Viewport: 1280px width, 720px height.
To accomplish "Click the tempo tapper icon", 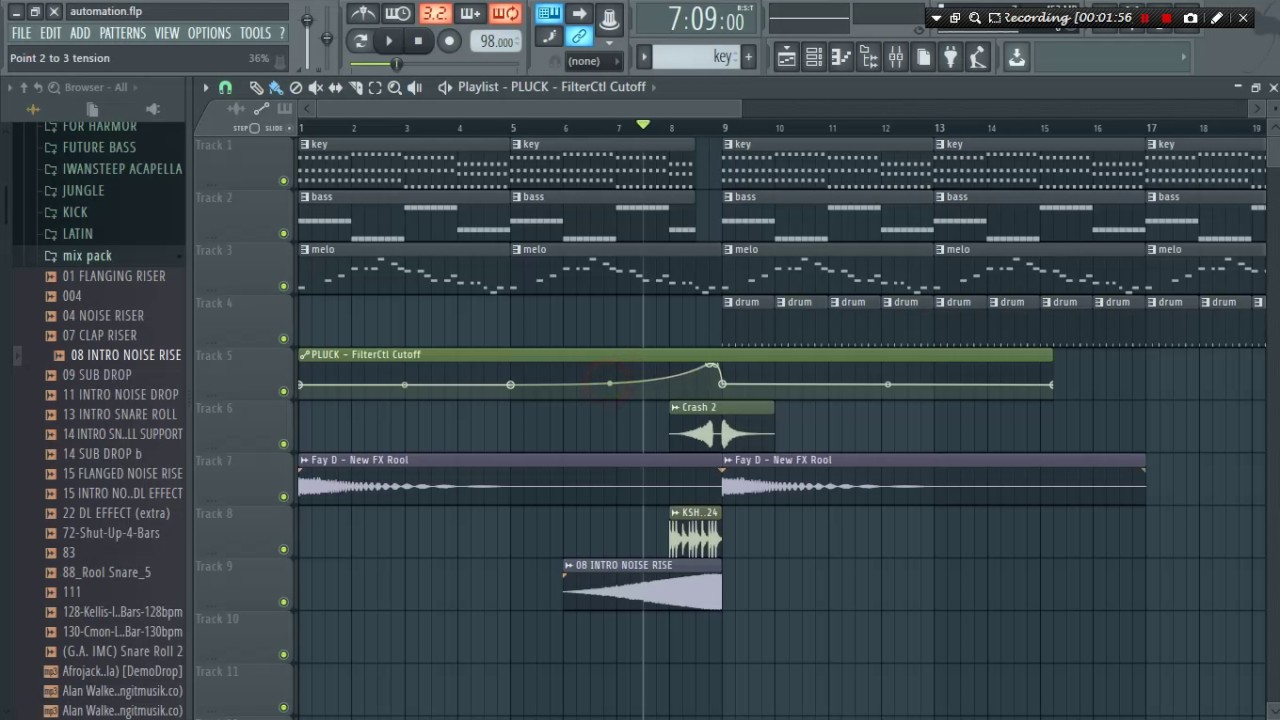I will click(x=978, y=58).
